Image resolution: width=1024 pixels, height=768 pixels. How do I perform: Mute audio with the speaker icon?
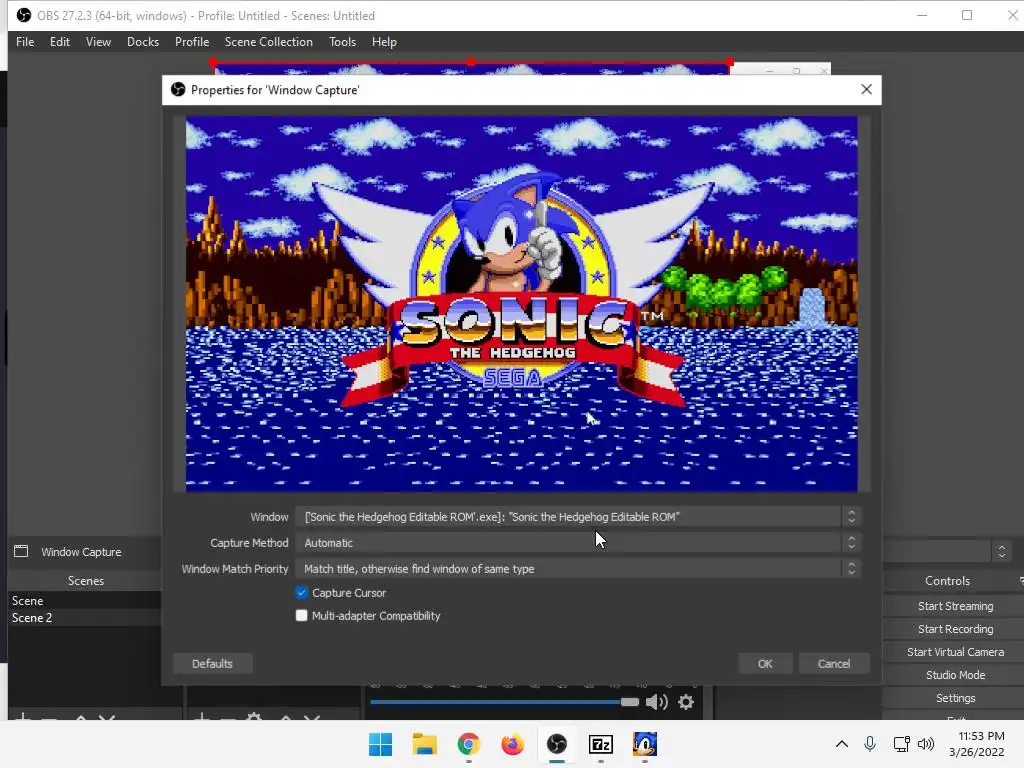pos(656,702)
